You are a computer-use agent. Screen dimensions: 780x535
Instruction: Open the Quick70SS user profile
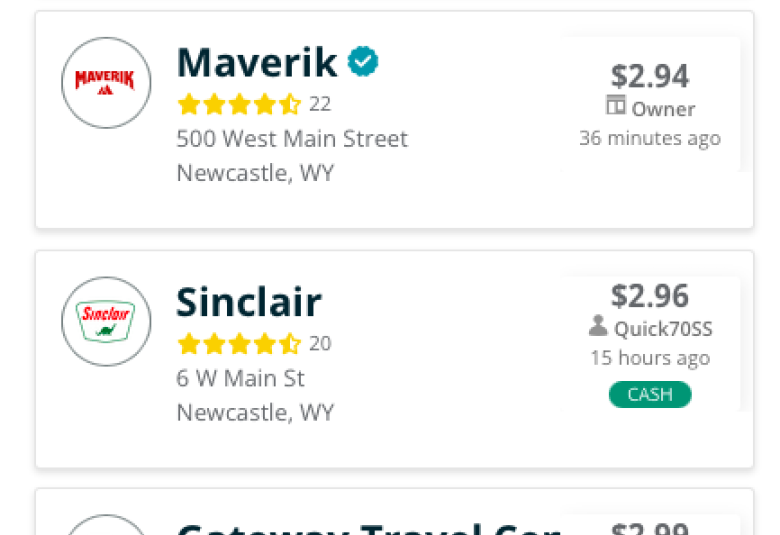(663, 329)
